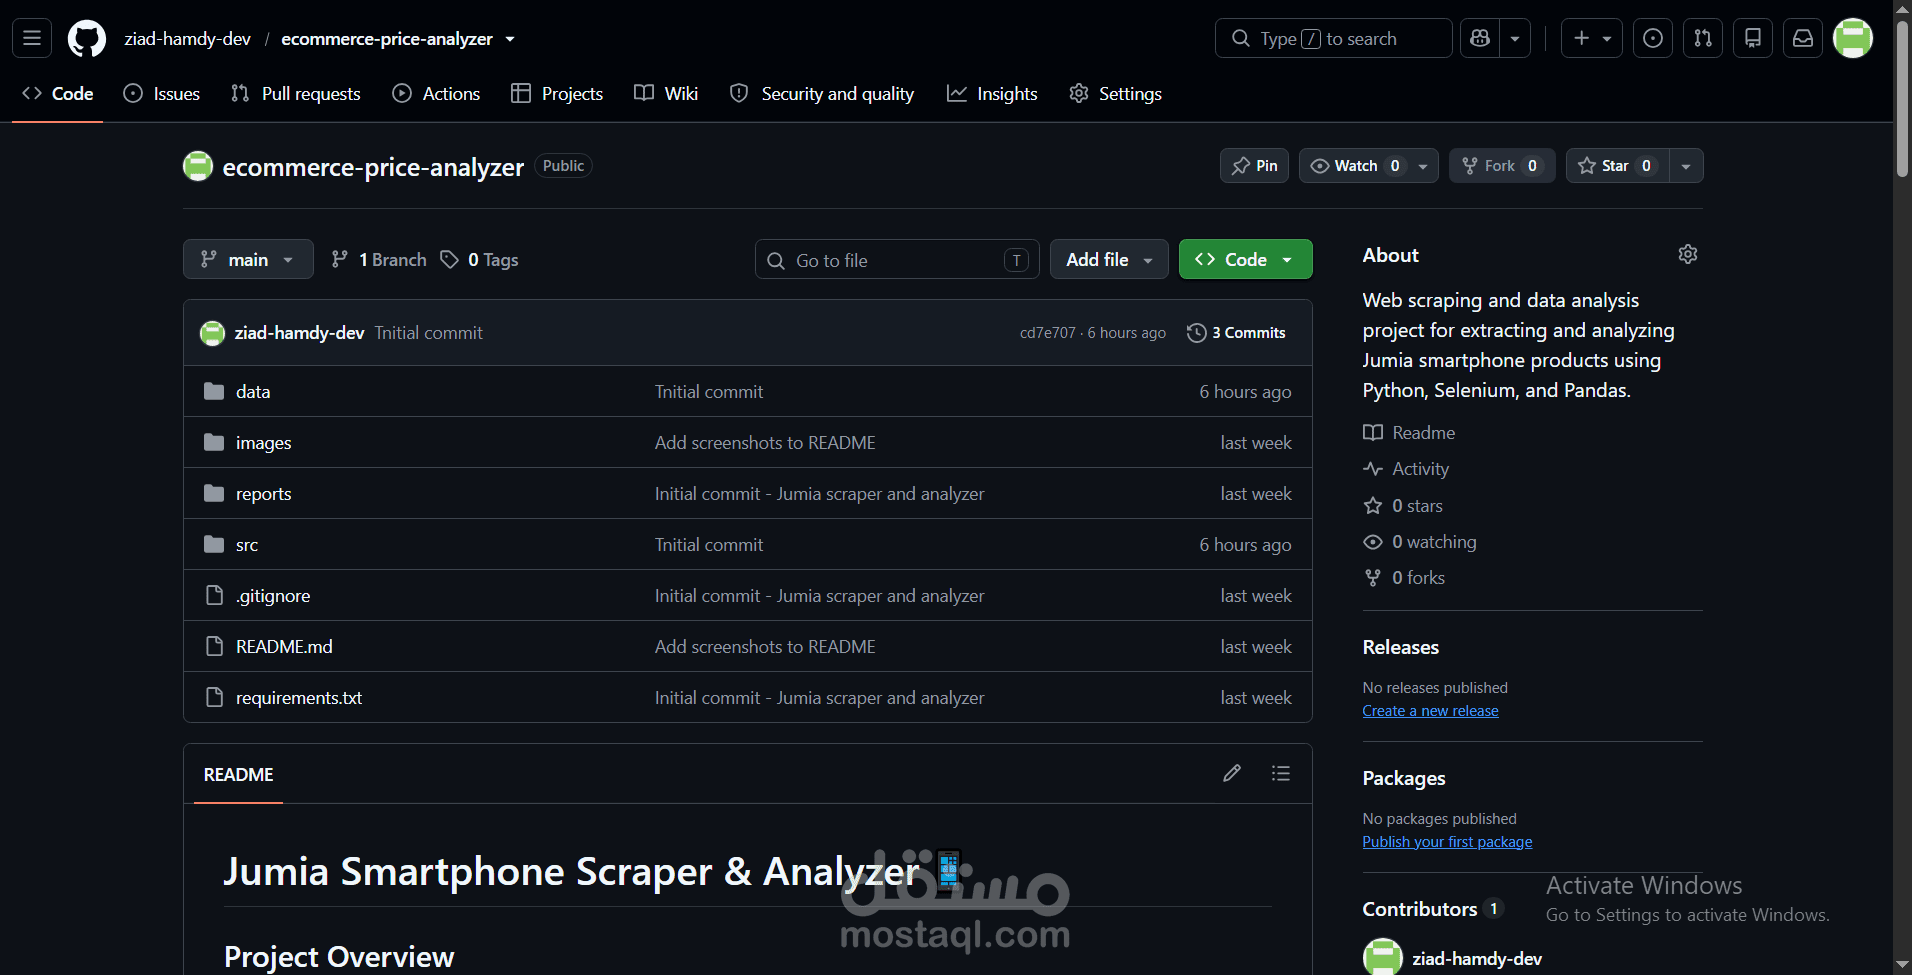Open the notifications inbox icon
The image size is (1912, 975).
pos(1803,38)
